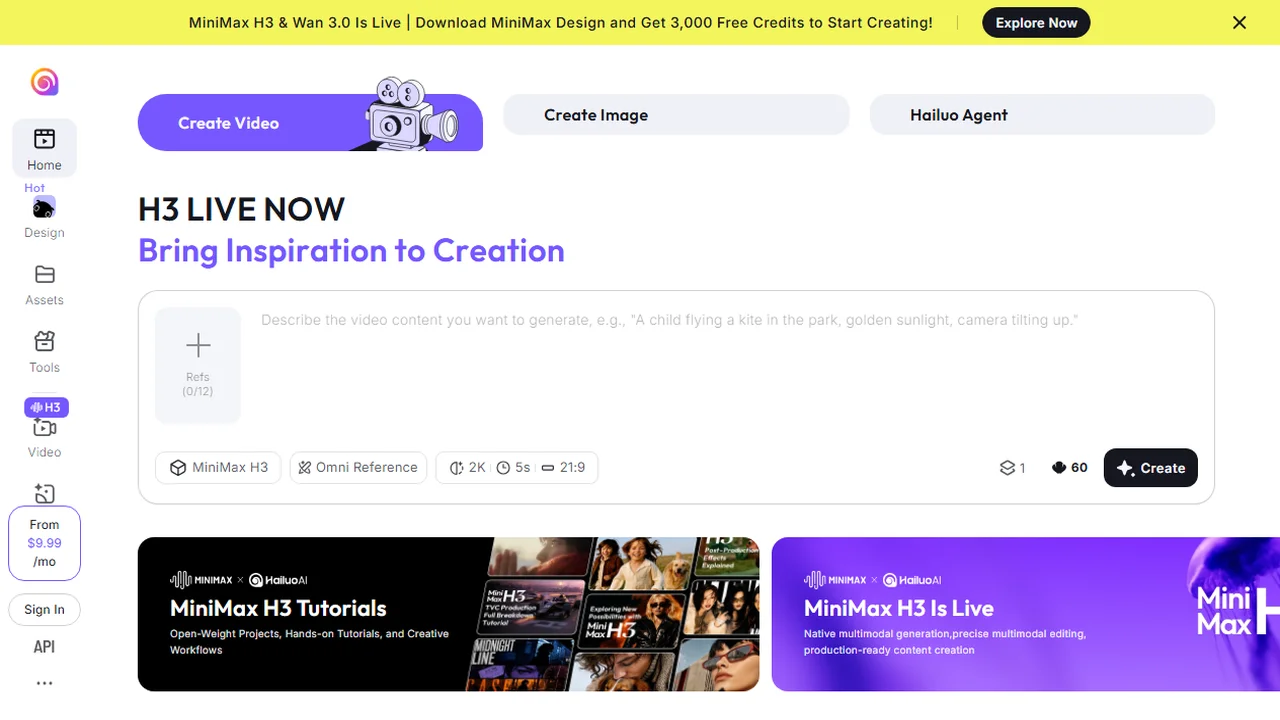
Task: Open the From $9.99/mo pricing offer
Action: pyautogui.click(x=44, y=543)
